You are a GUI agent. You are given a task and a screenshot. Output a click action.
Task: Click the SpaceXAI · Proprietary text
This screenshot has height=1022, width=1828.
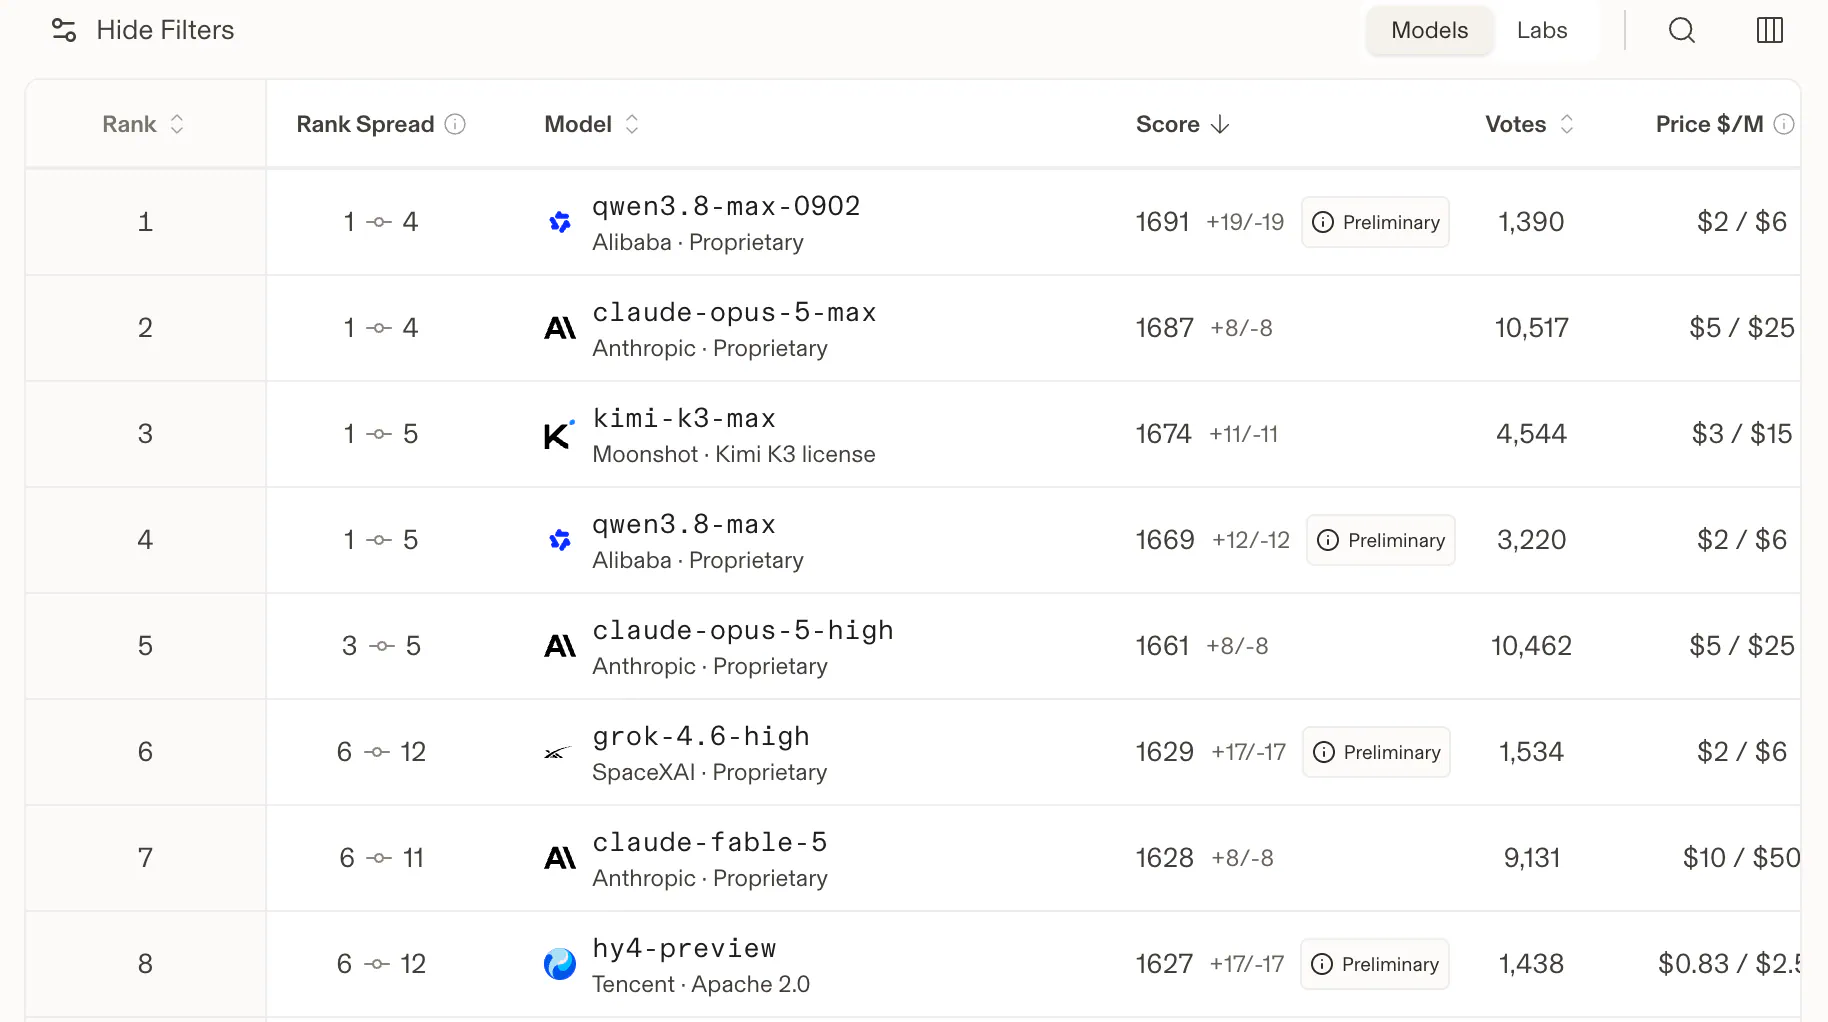[x=710, y=772]
